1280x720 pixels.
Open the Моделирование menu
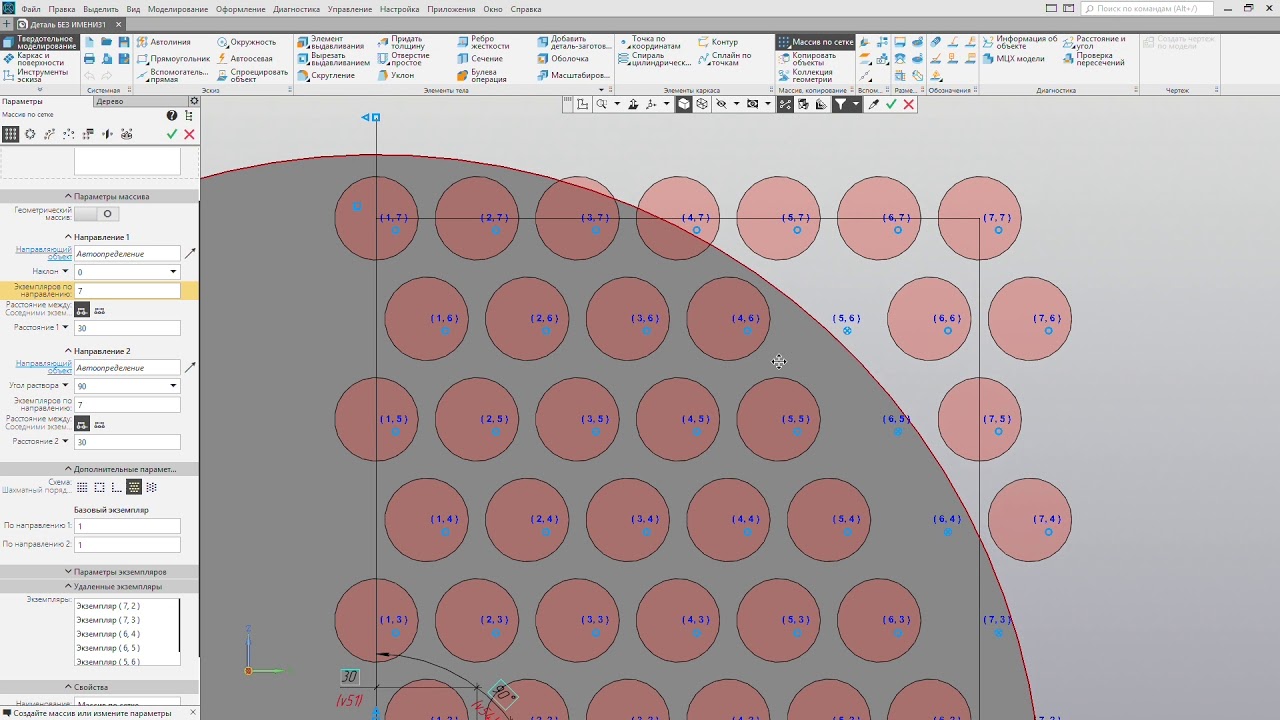177,9
